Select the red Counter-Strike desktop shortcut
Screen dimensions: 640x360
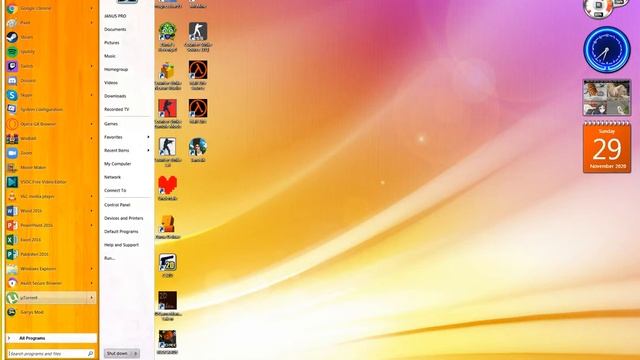coord(168,113)
